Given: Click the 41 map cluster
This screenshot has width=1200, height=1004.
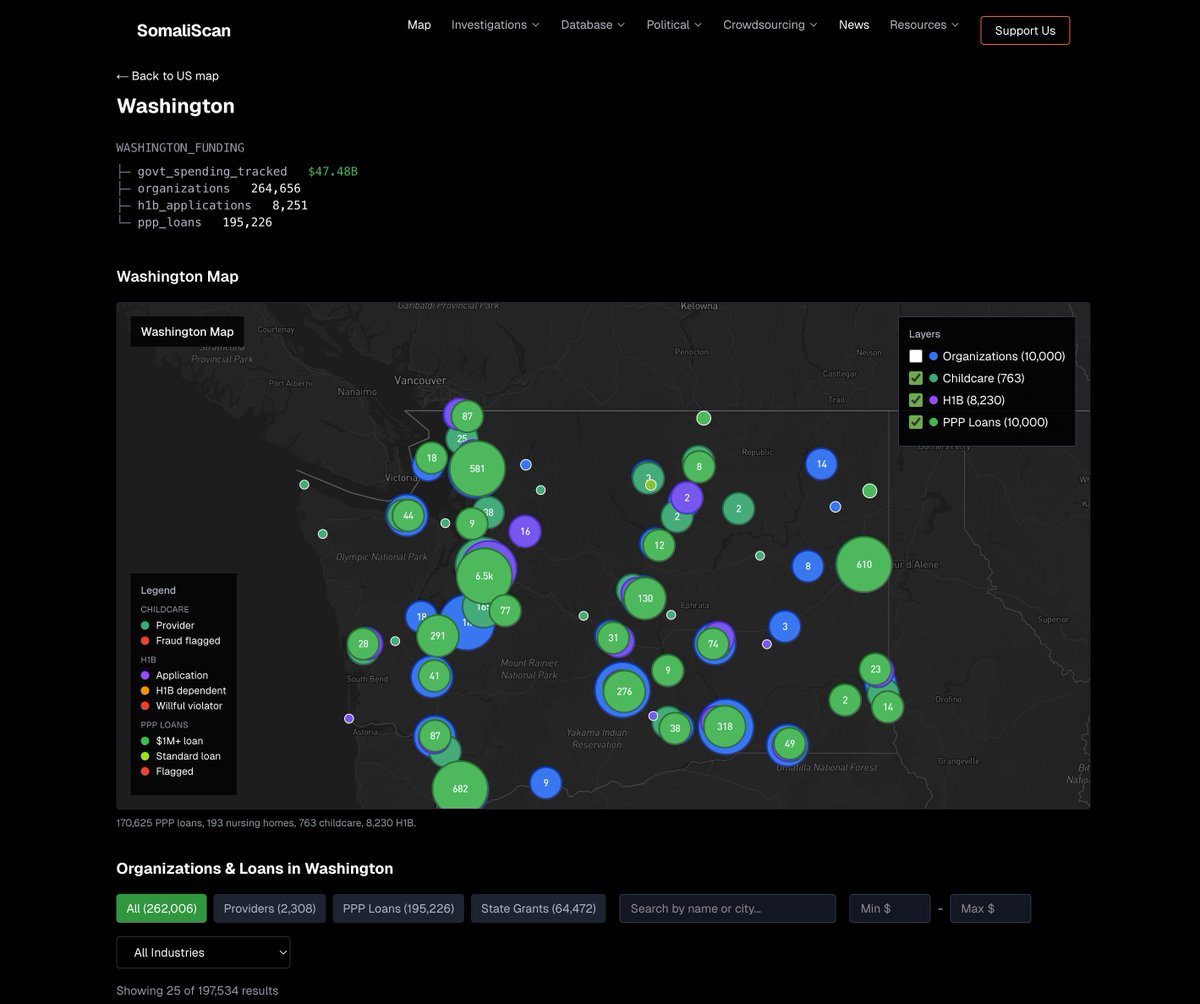Looking at the screenshot, I should coord(434,676).
